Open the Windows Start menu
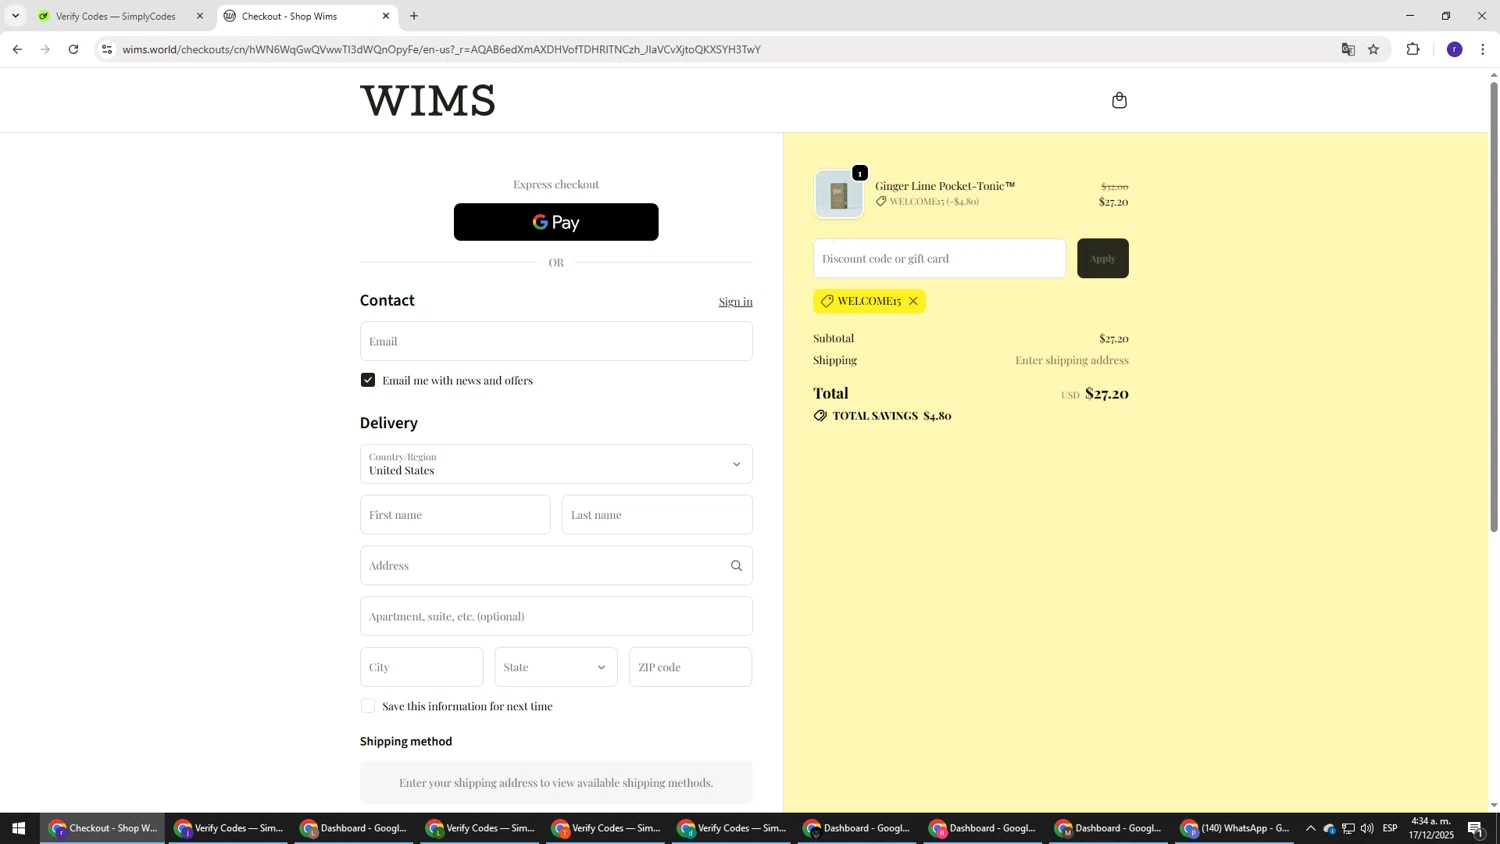Screen dimensions: 1500x844 18,828
